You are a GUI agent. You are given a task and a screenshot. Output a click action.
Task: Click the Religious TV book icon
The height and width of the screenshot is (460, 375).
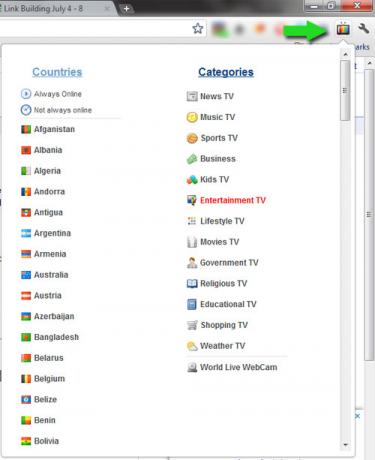point(192,284)
